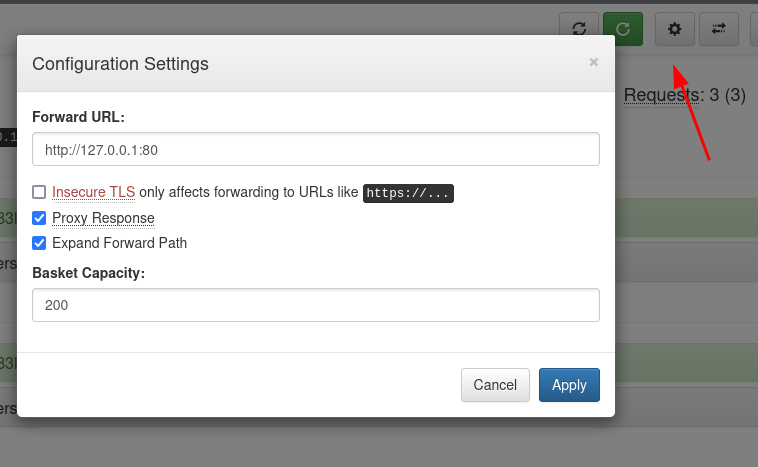
Task: Click the red Insecure TLS label text
Action: pyautogui.click(x=93, y=192)
